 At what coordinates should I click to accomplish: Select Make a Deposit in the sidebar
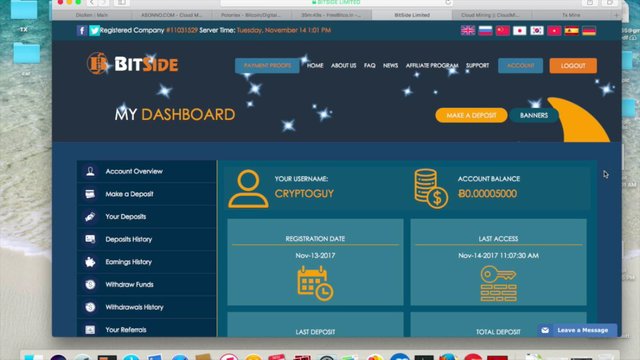click(x=147, y=194)
